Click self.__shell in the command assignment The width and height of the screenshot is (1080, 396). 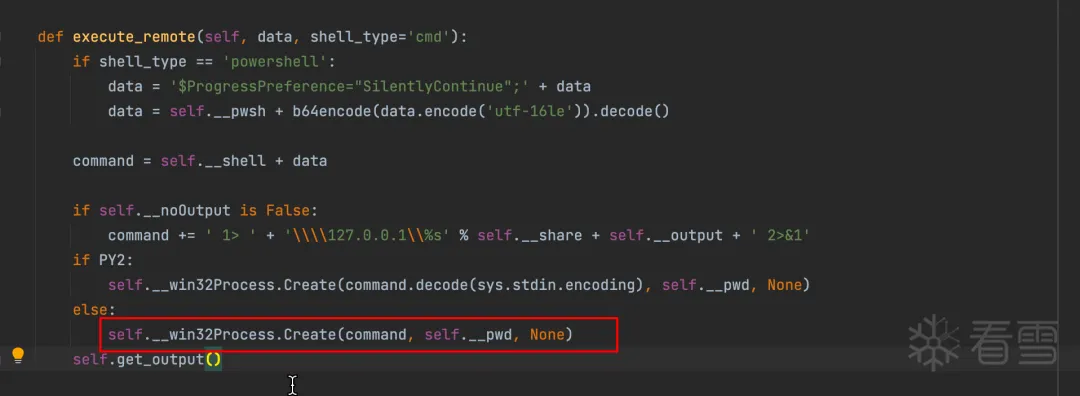(213, 161)
